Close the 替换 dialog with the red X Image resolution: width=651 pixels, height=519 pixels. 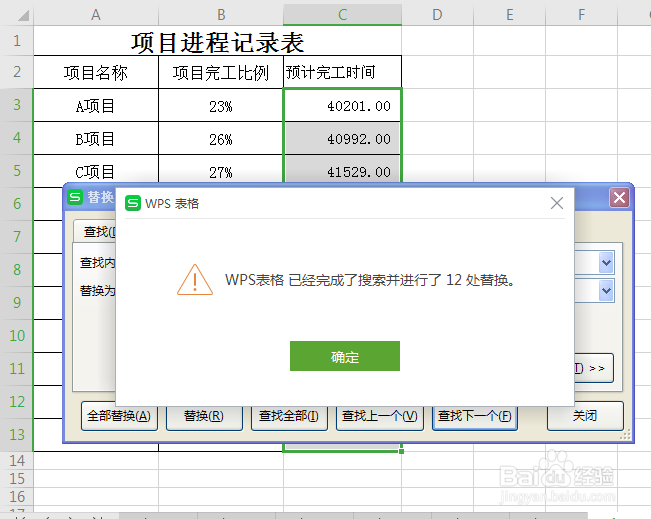click(x=619, y=197)
